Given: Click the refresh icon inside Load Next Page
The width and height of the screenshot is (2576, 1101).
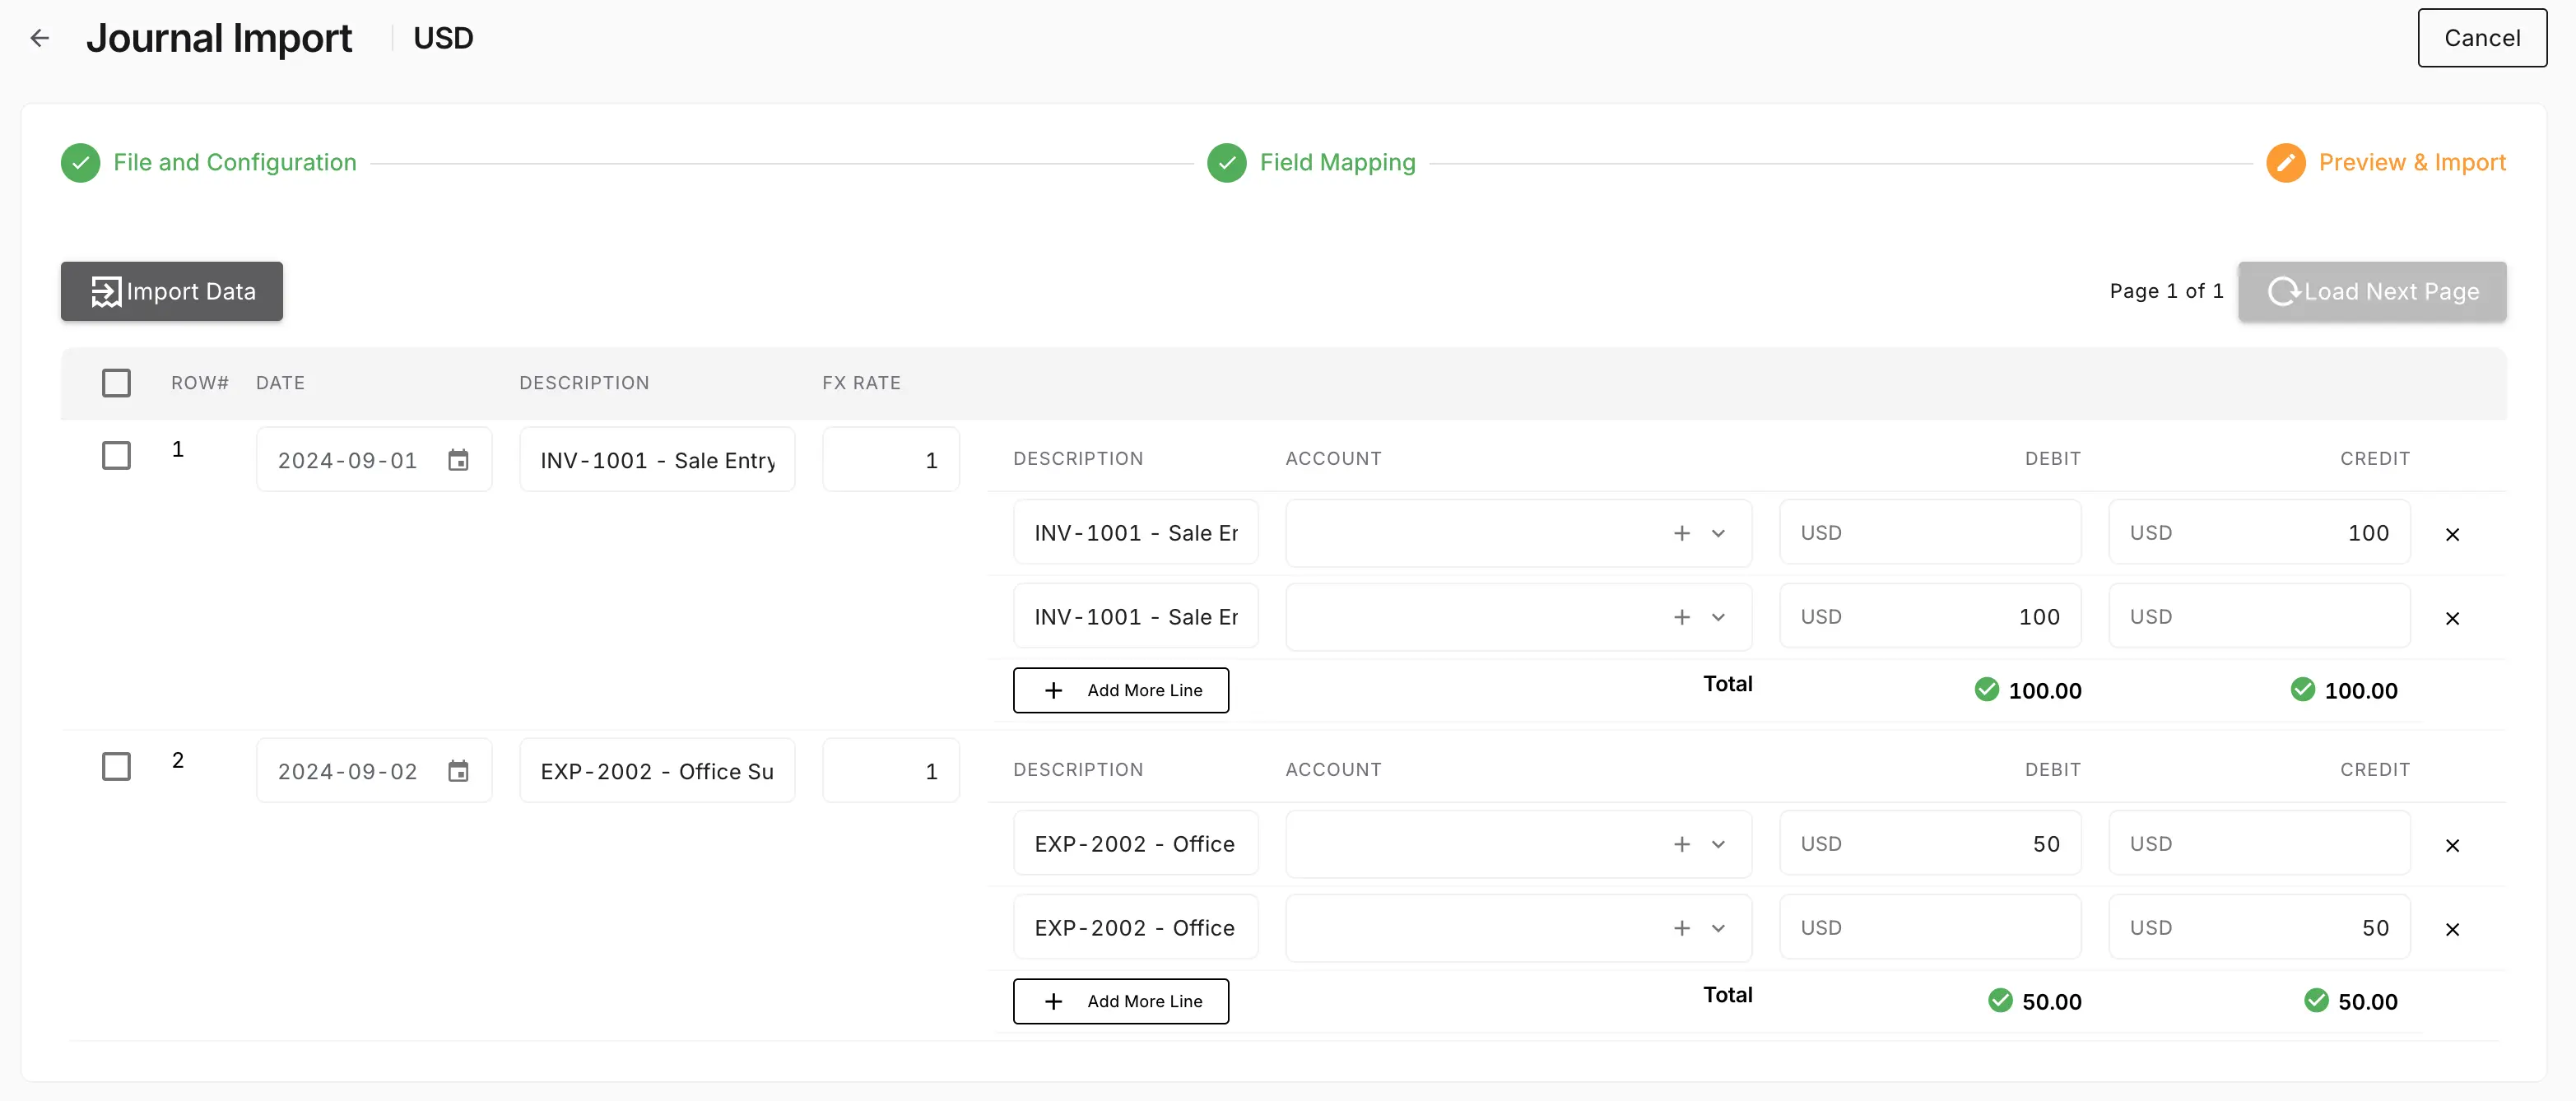Looking at the screenshot, I should point(2286,291).
